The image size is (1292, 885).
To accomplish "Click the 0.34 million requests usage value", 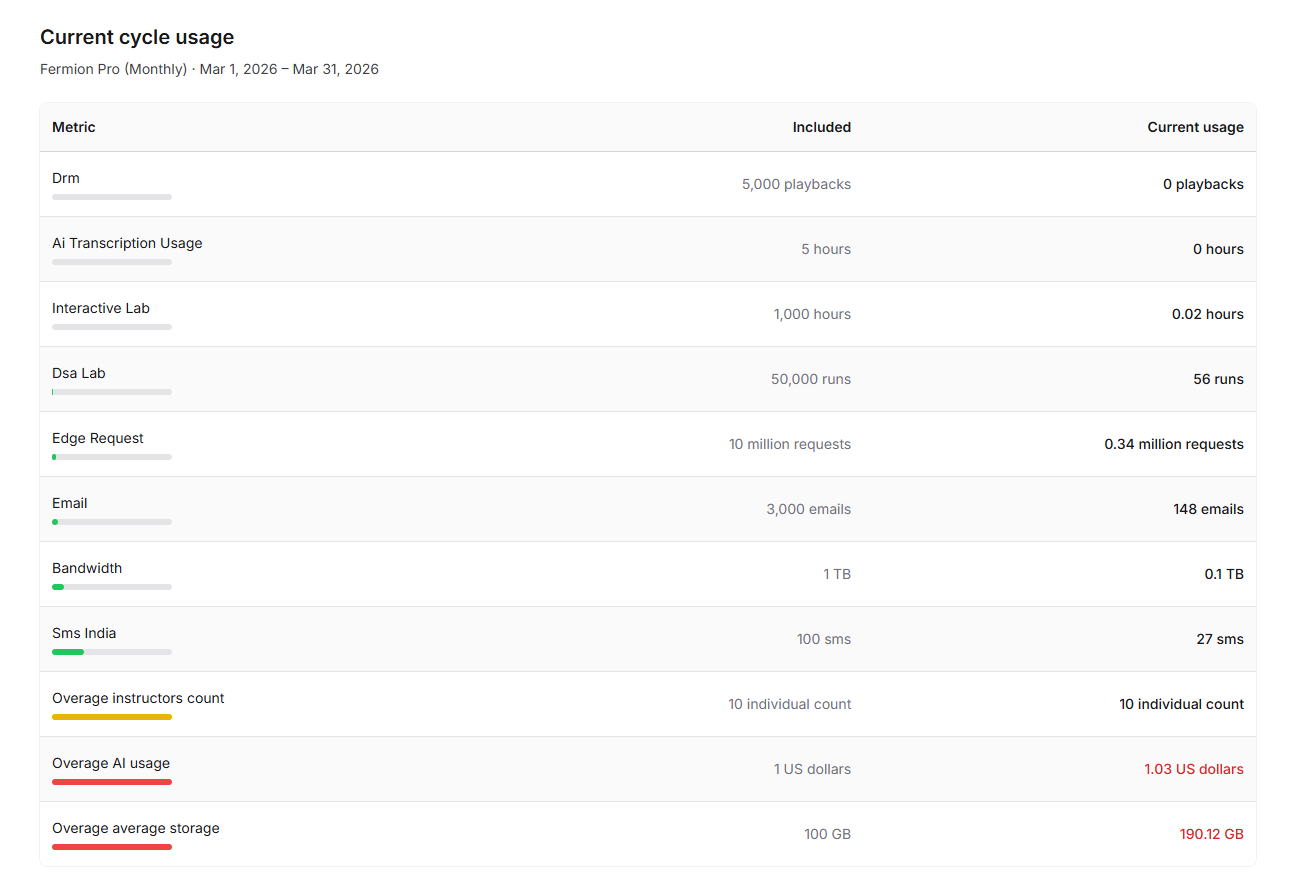I will point(1174,444).
